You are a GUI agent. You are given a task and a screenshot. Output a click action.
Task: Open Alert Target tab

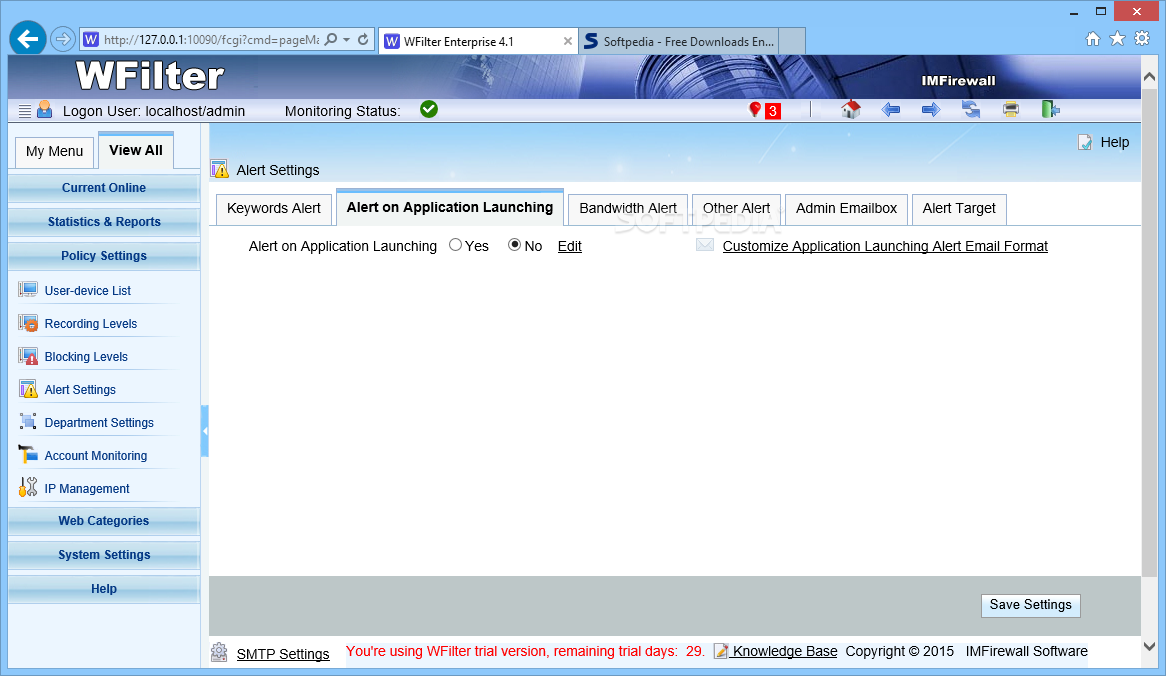click(959, 209)
